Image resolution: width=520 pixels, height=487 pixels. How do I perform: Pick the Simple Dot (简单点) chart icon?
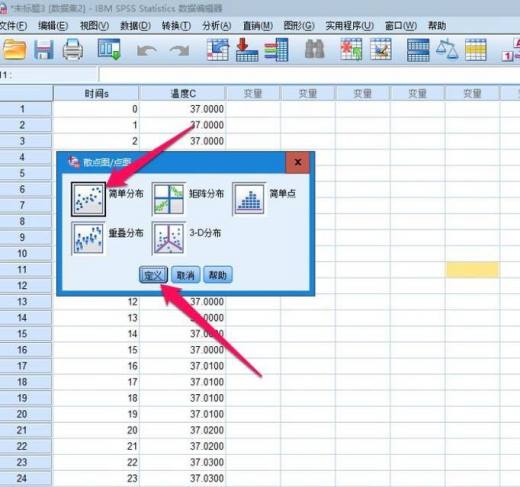(249, 199)
